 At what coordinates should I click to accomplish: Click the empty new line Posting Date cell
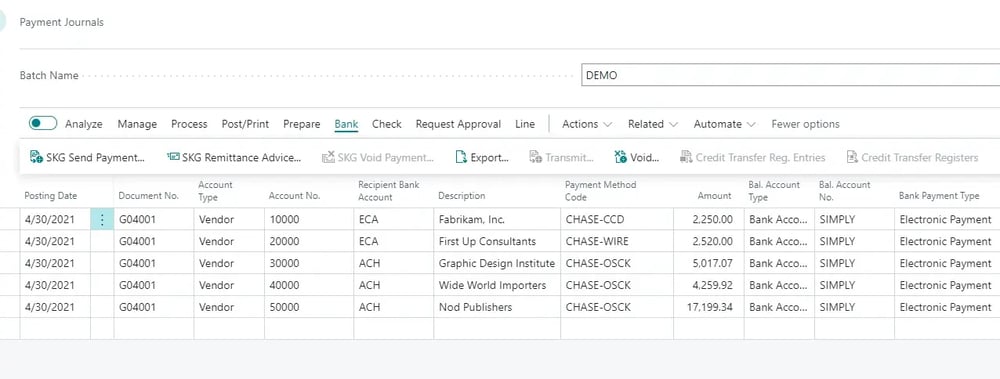(55, 329)
